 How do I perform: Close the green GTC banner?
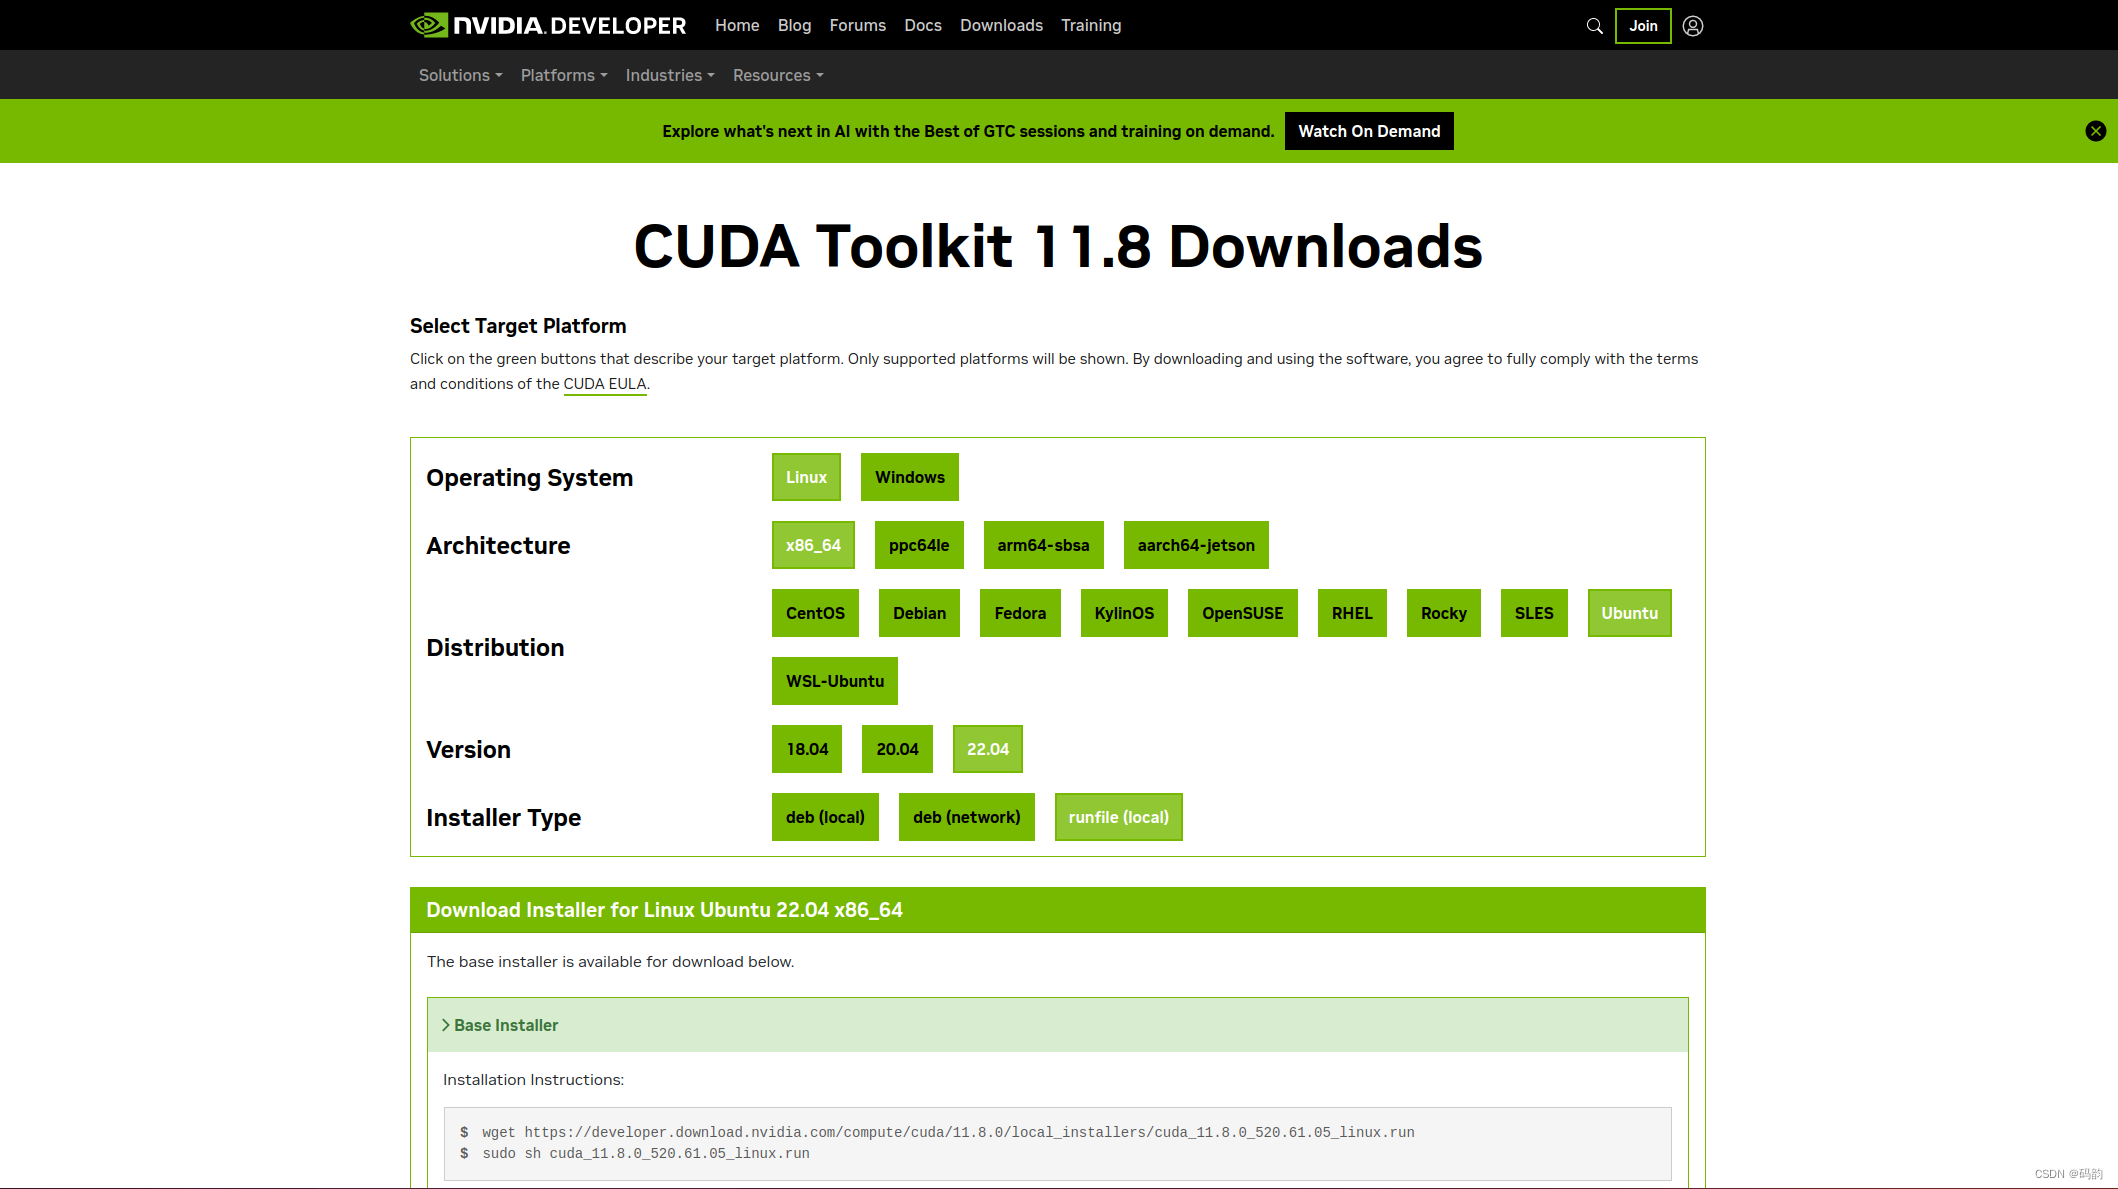point(2096,131)
